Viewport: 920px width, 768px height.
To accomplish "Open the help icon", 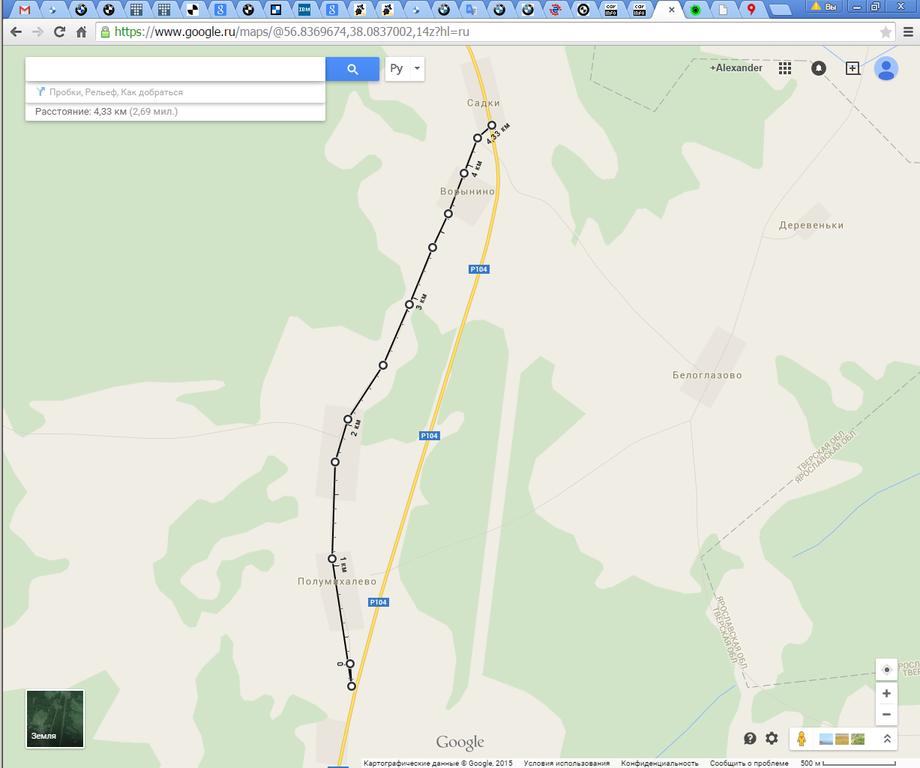I will pos(750,738).
